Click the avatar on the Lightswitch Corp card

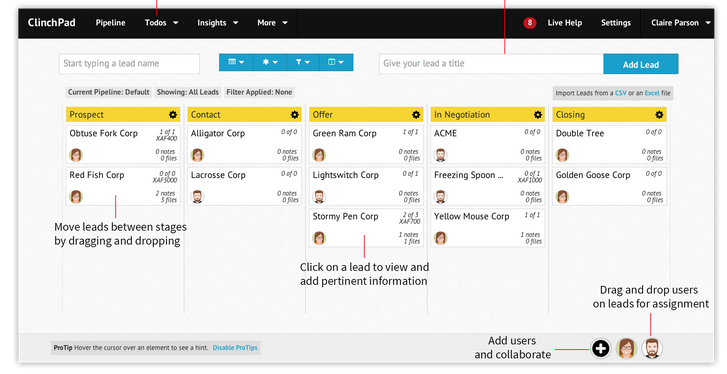(319, 197)
